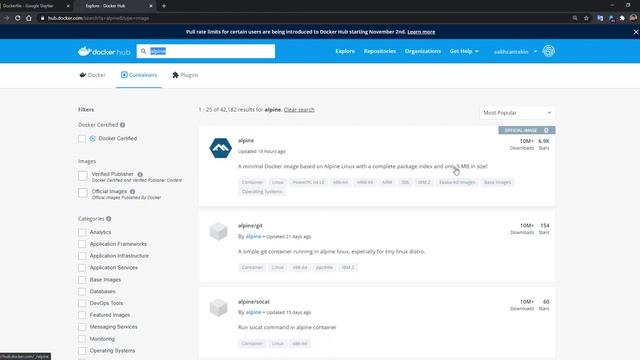This screenshot has height=360, width=640.
Task: Switch to the Docker tab
Action: pos(93,75)
